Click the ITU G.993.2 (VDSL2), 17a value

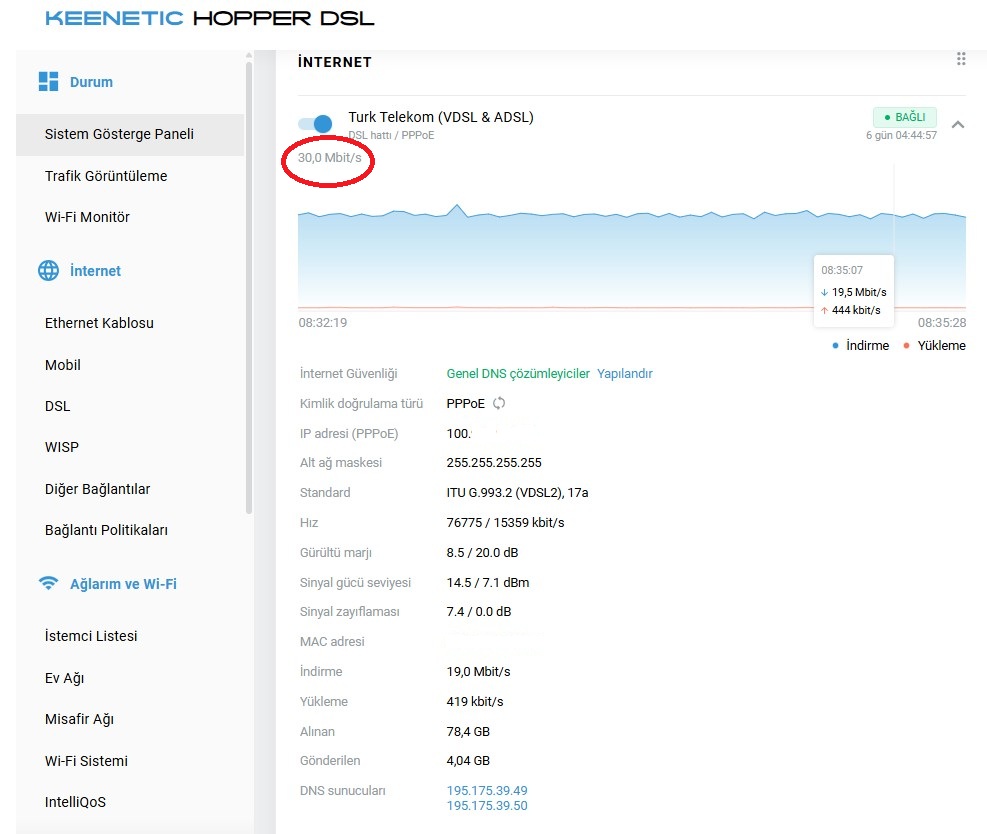pyautogui.click(x=517, y=492)
